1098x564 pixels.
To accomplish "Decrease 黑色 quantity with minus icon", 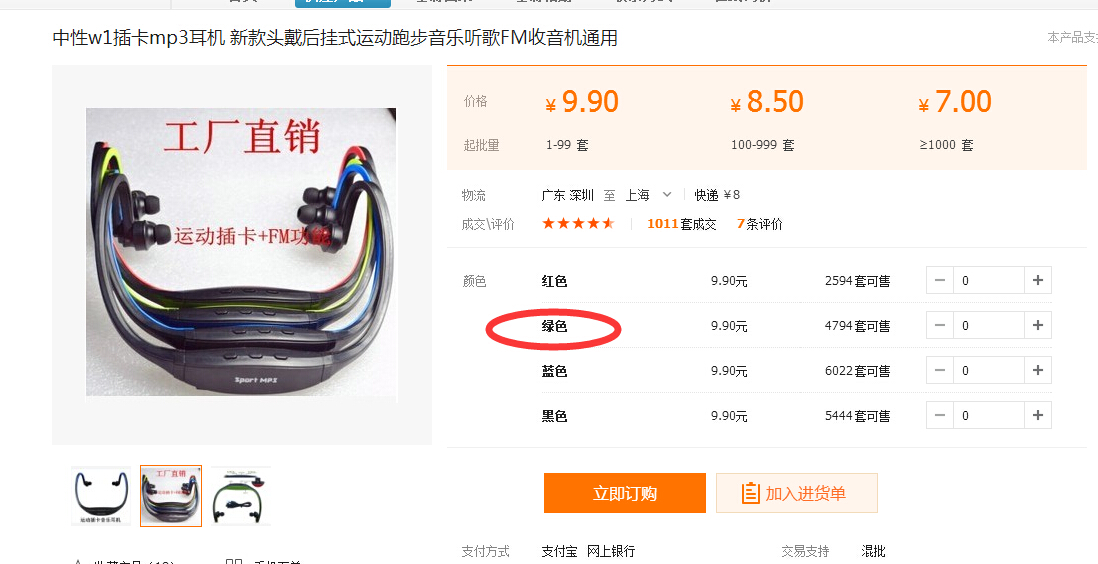I will click(940, 415).
